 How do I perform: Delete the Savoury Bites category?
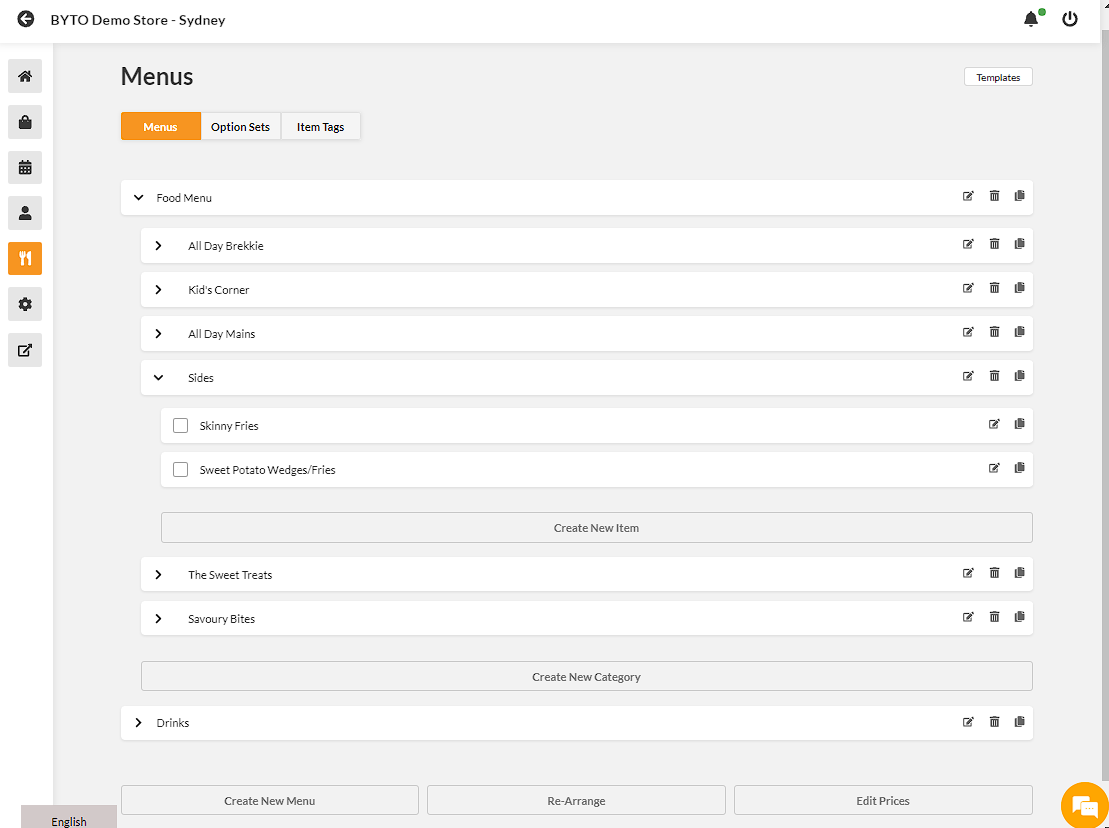(994, 617)
